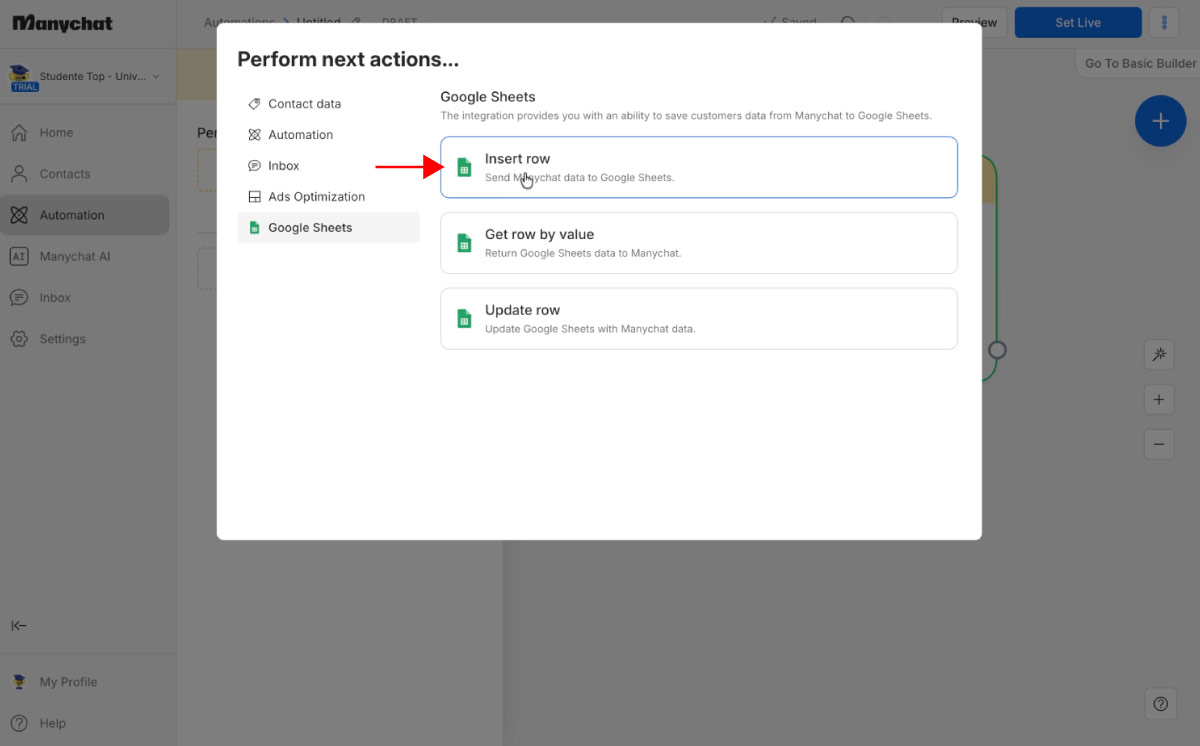The height and width of the screenshot is (746, 1200).
Task: Choose Get row by value action
Action: pos(699,243)
